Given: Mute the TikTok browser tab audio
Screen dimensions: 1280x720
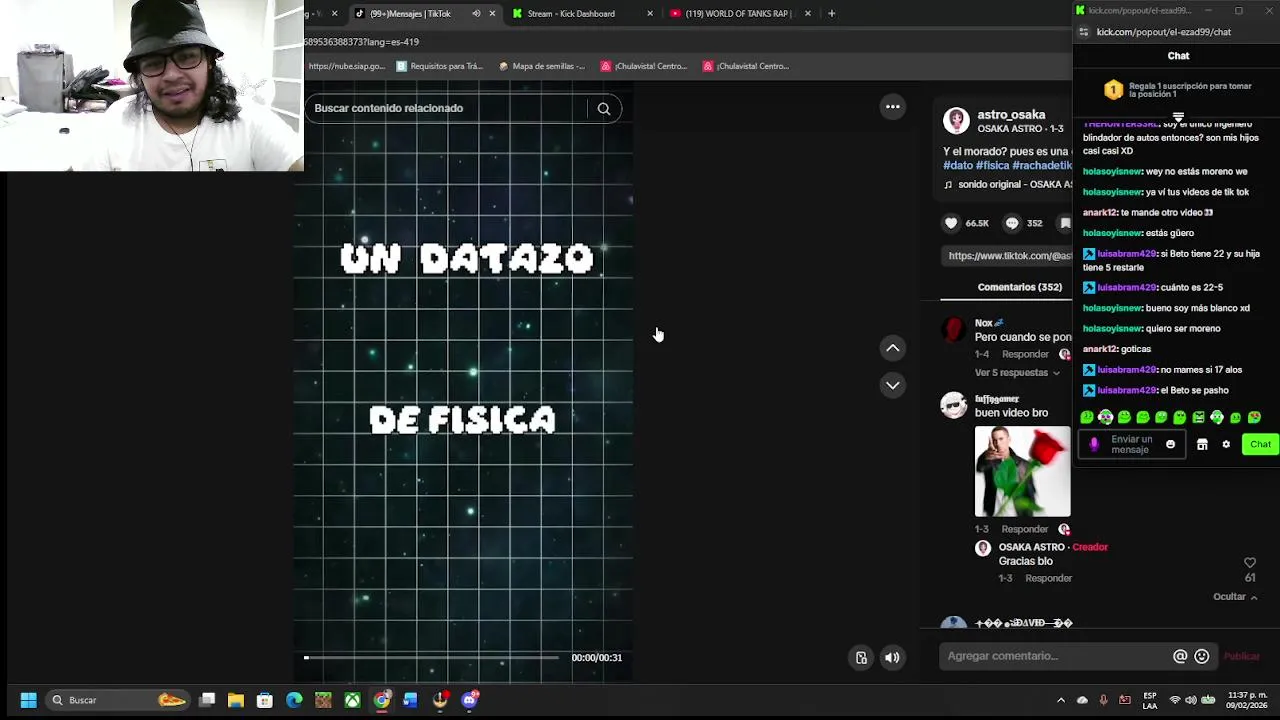Looking at the screenshot, I should [476, 14].
